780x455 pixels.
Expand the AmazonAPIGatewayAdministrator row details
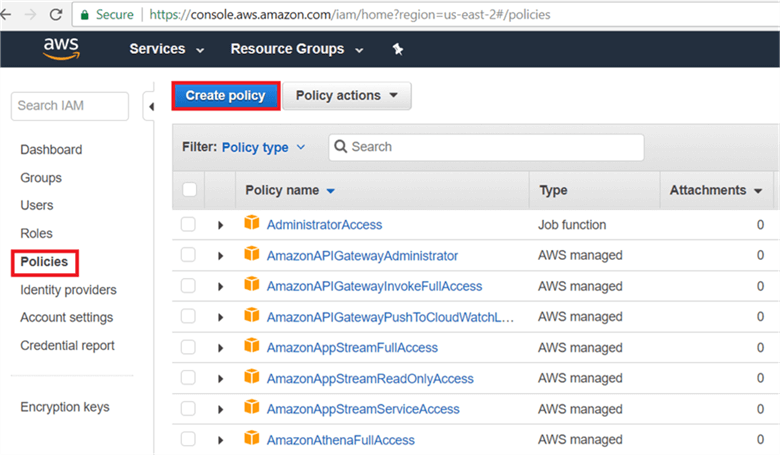pyautogui.click(x=220, y=256)
